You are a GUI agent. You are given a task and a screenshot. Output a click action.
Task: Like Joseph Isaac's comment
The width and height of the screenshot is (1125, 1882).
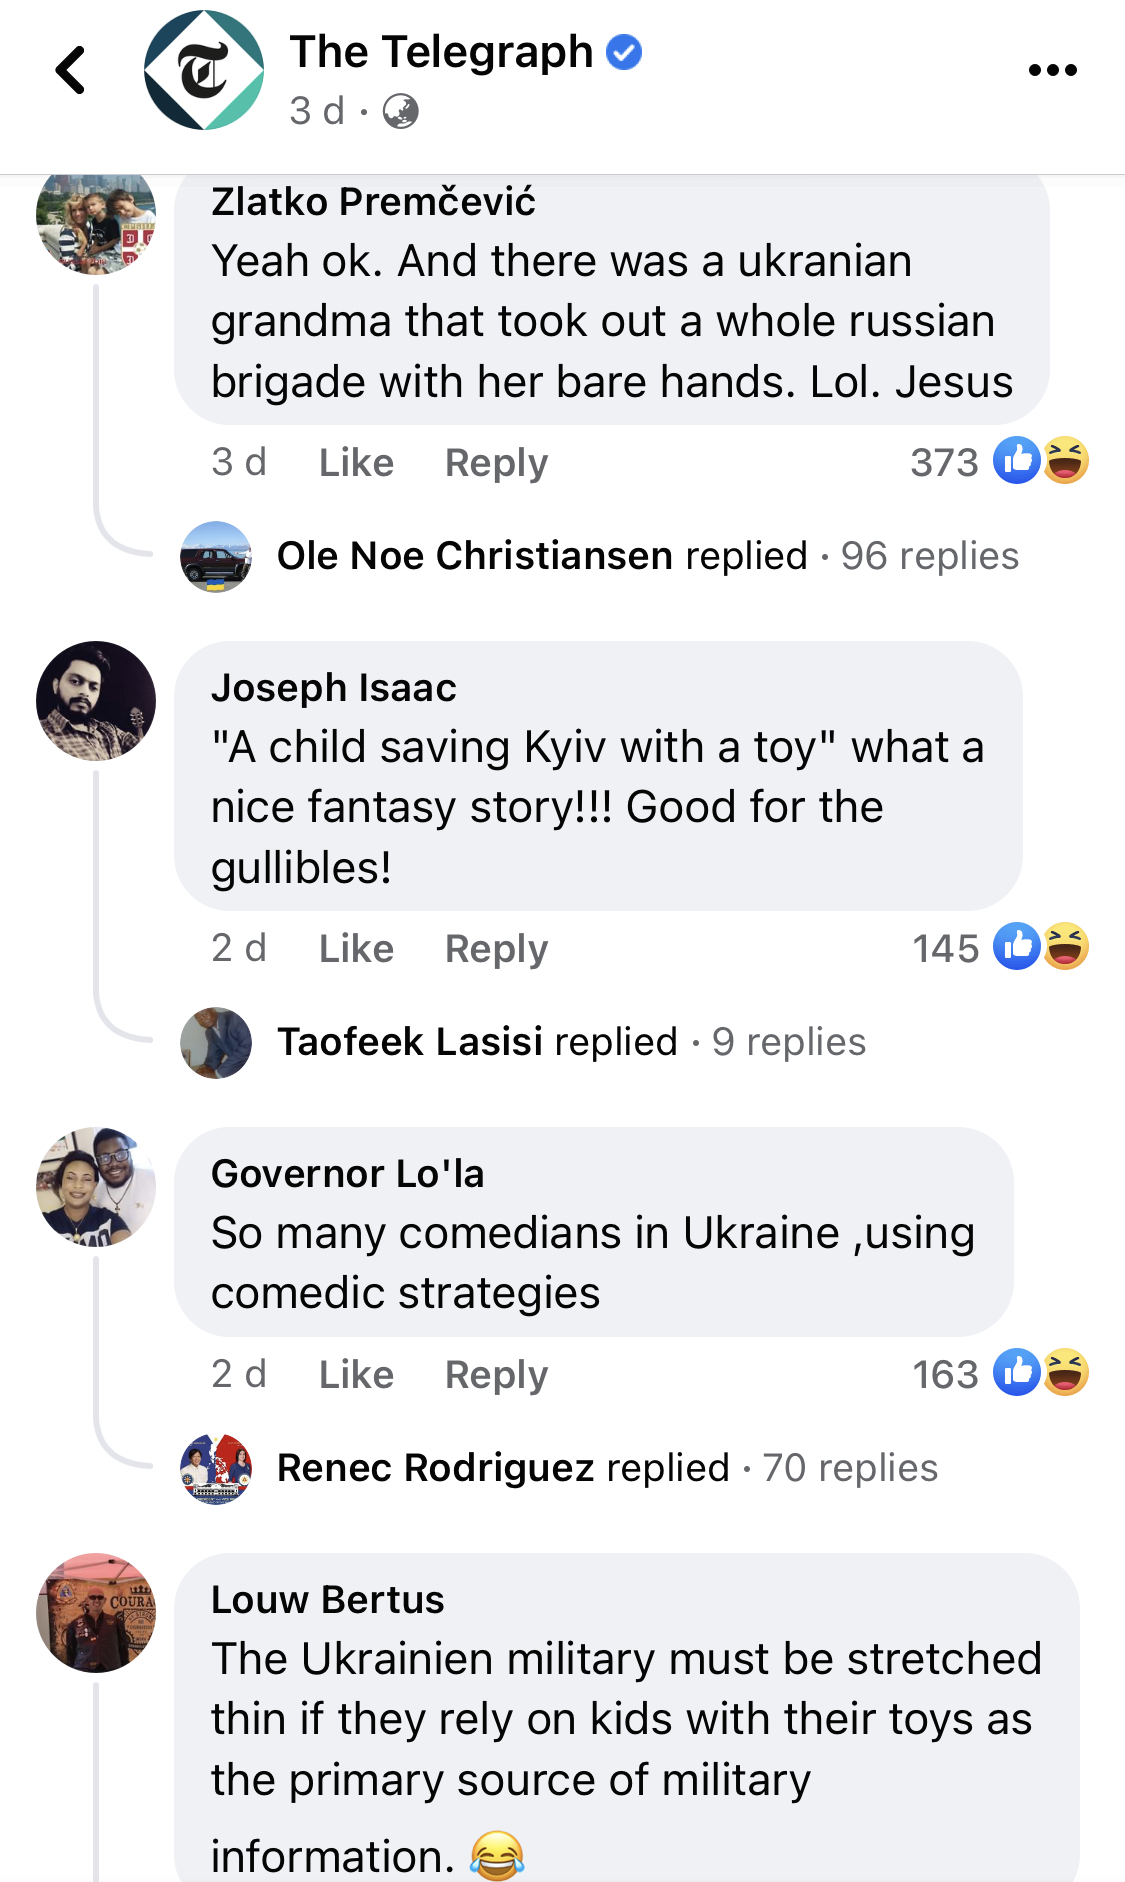(x=356, y=949)
